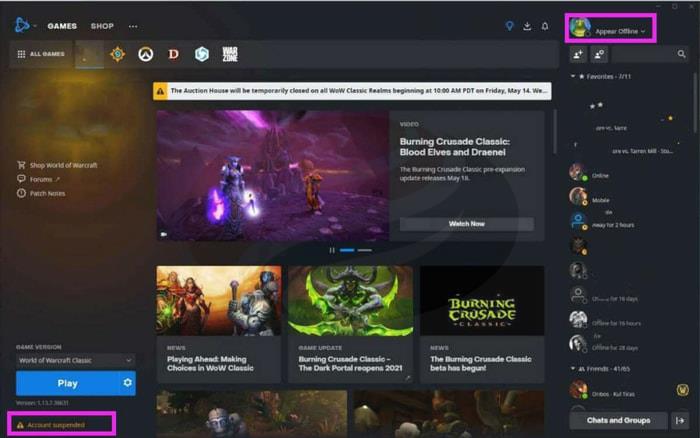The height and width of the screenshot is (438, 700).
Task: Expand the World of Warcraft Classic version dropdown
Action: coord(75,360)
